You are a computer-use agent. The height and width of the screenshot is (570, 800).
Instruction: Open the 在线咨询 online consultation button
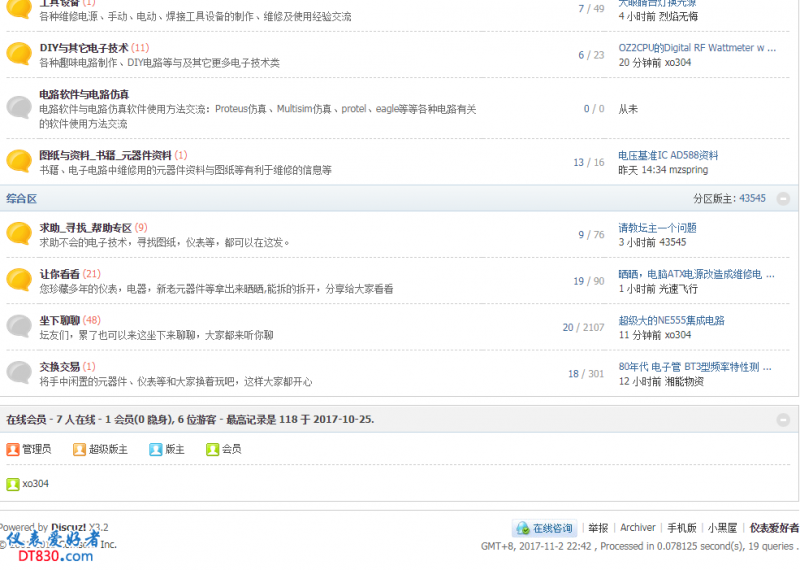coord(545,528)
